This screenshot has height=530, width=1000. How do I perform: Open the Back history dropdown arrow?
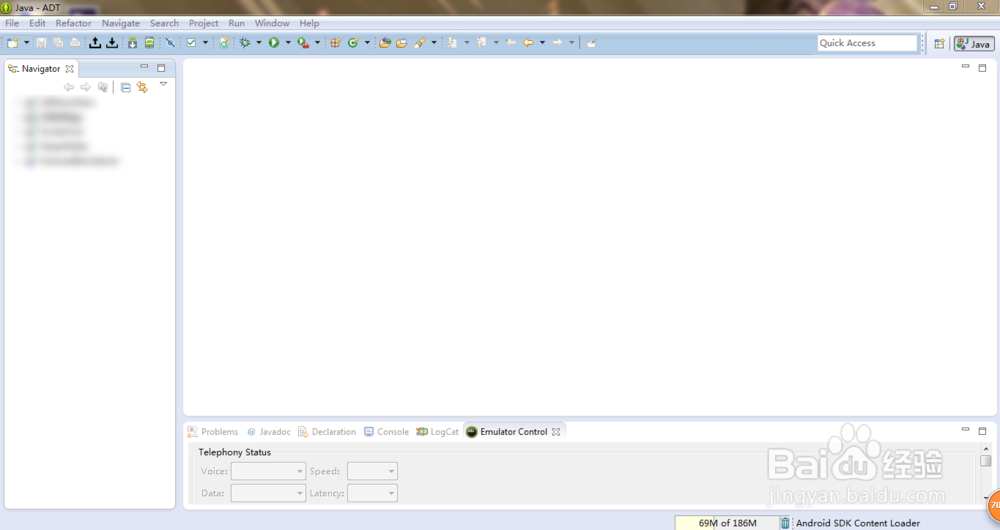542,43
